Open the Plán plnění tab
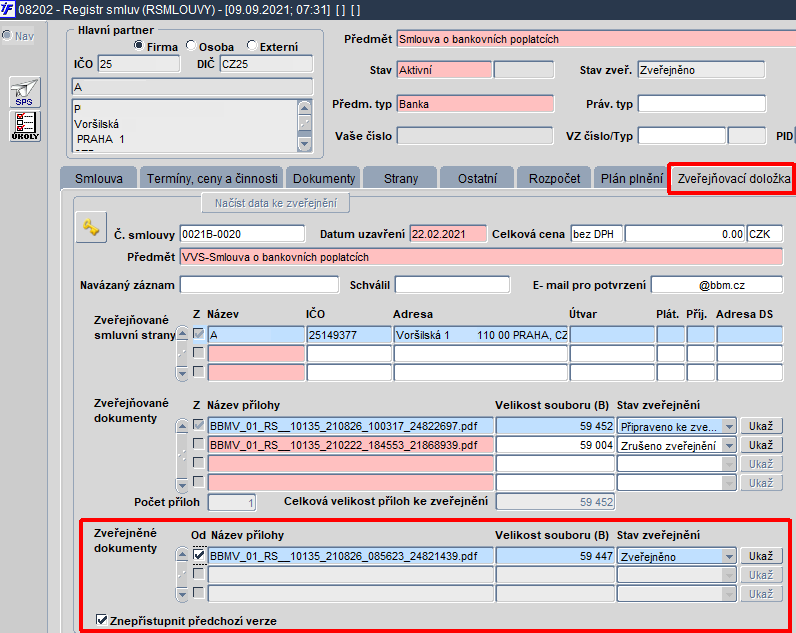 632,179
